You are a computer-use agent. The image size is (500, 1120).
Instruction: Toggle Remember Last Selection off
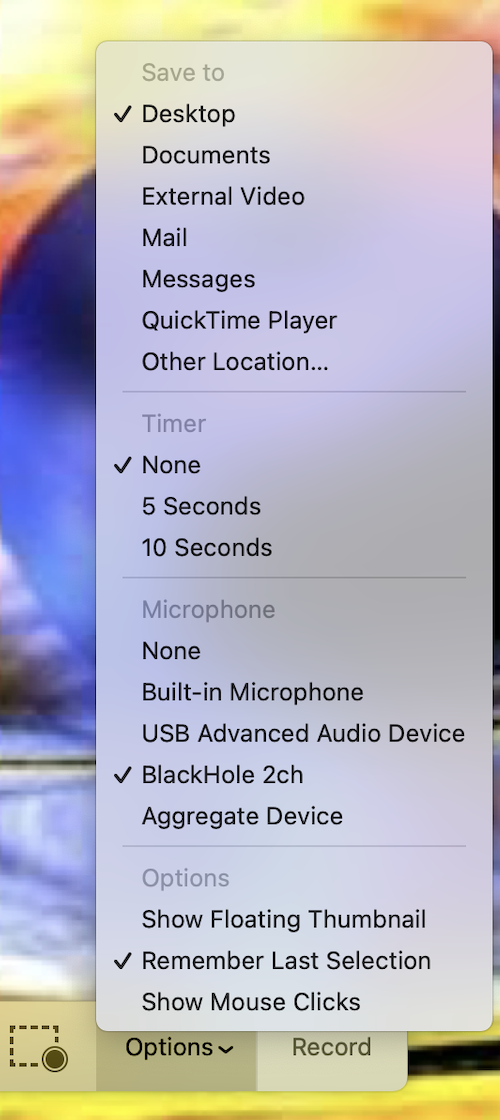pos(294,961)
